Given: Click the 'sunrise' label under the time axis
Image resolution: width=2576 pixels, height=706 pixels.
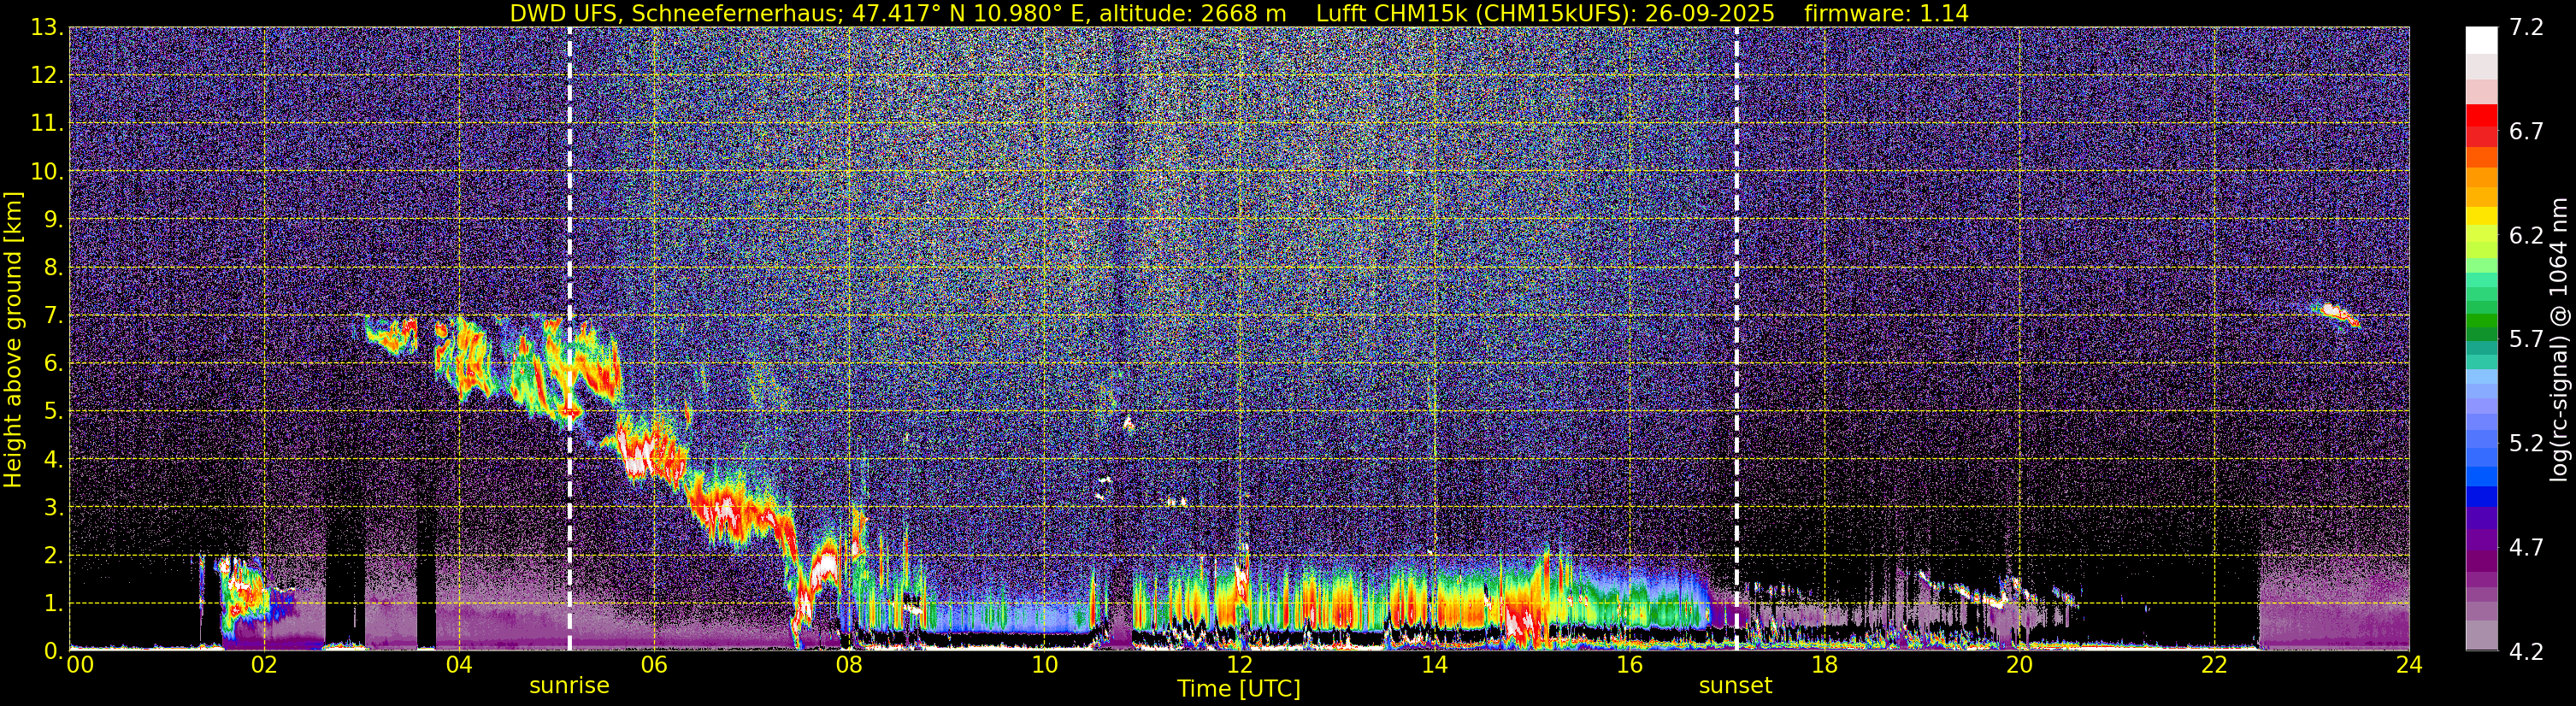Looking at the screenshot, I should (x=569, y=686).
